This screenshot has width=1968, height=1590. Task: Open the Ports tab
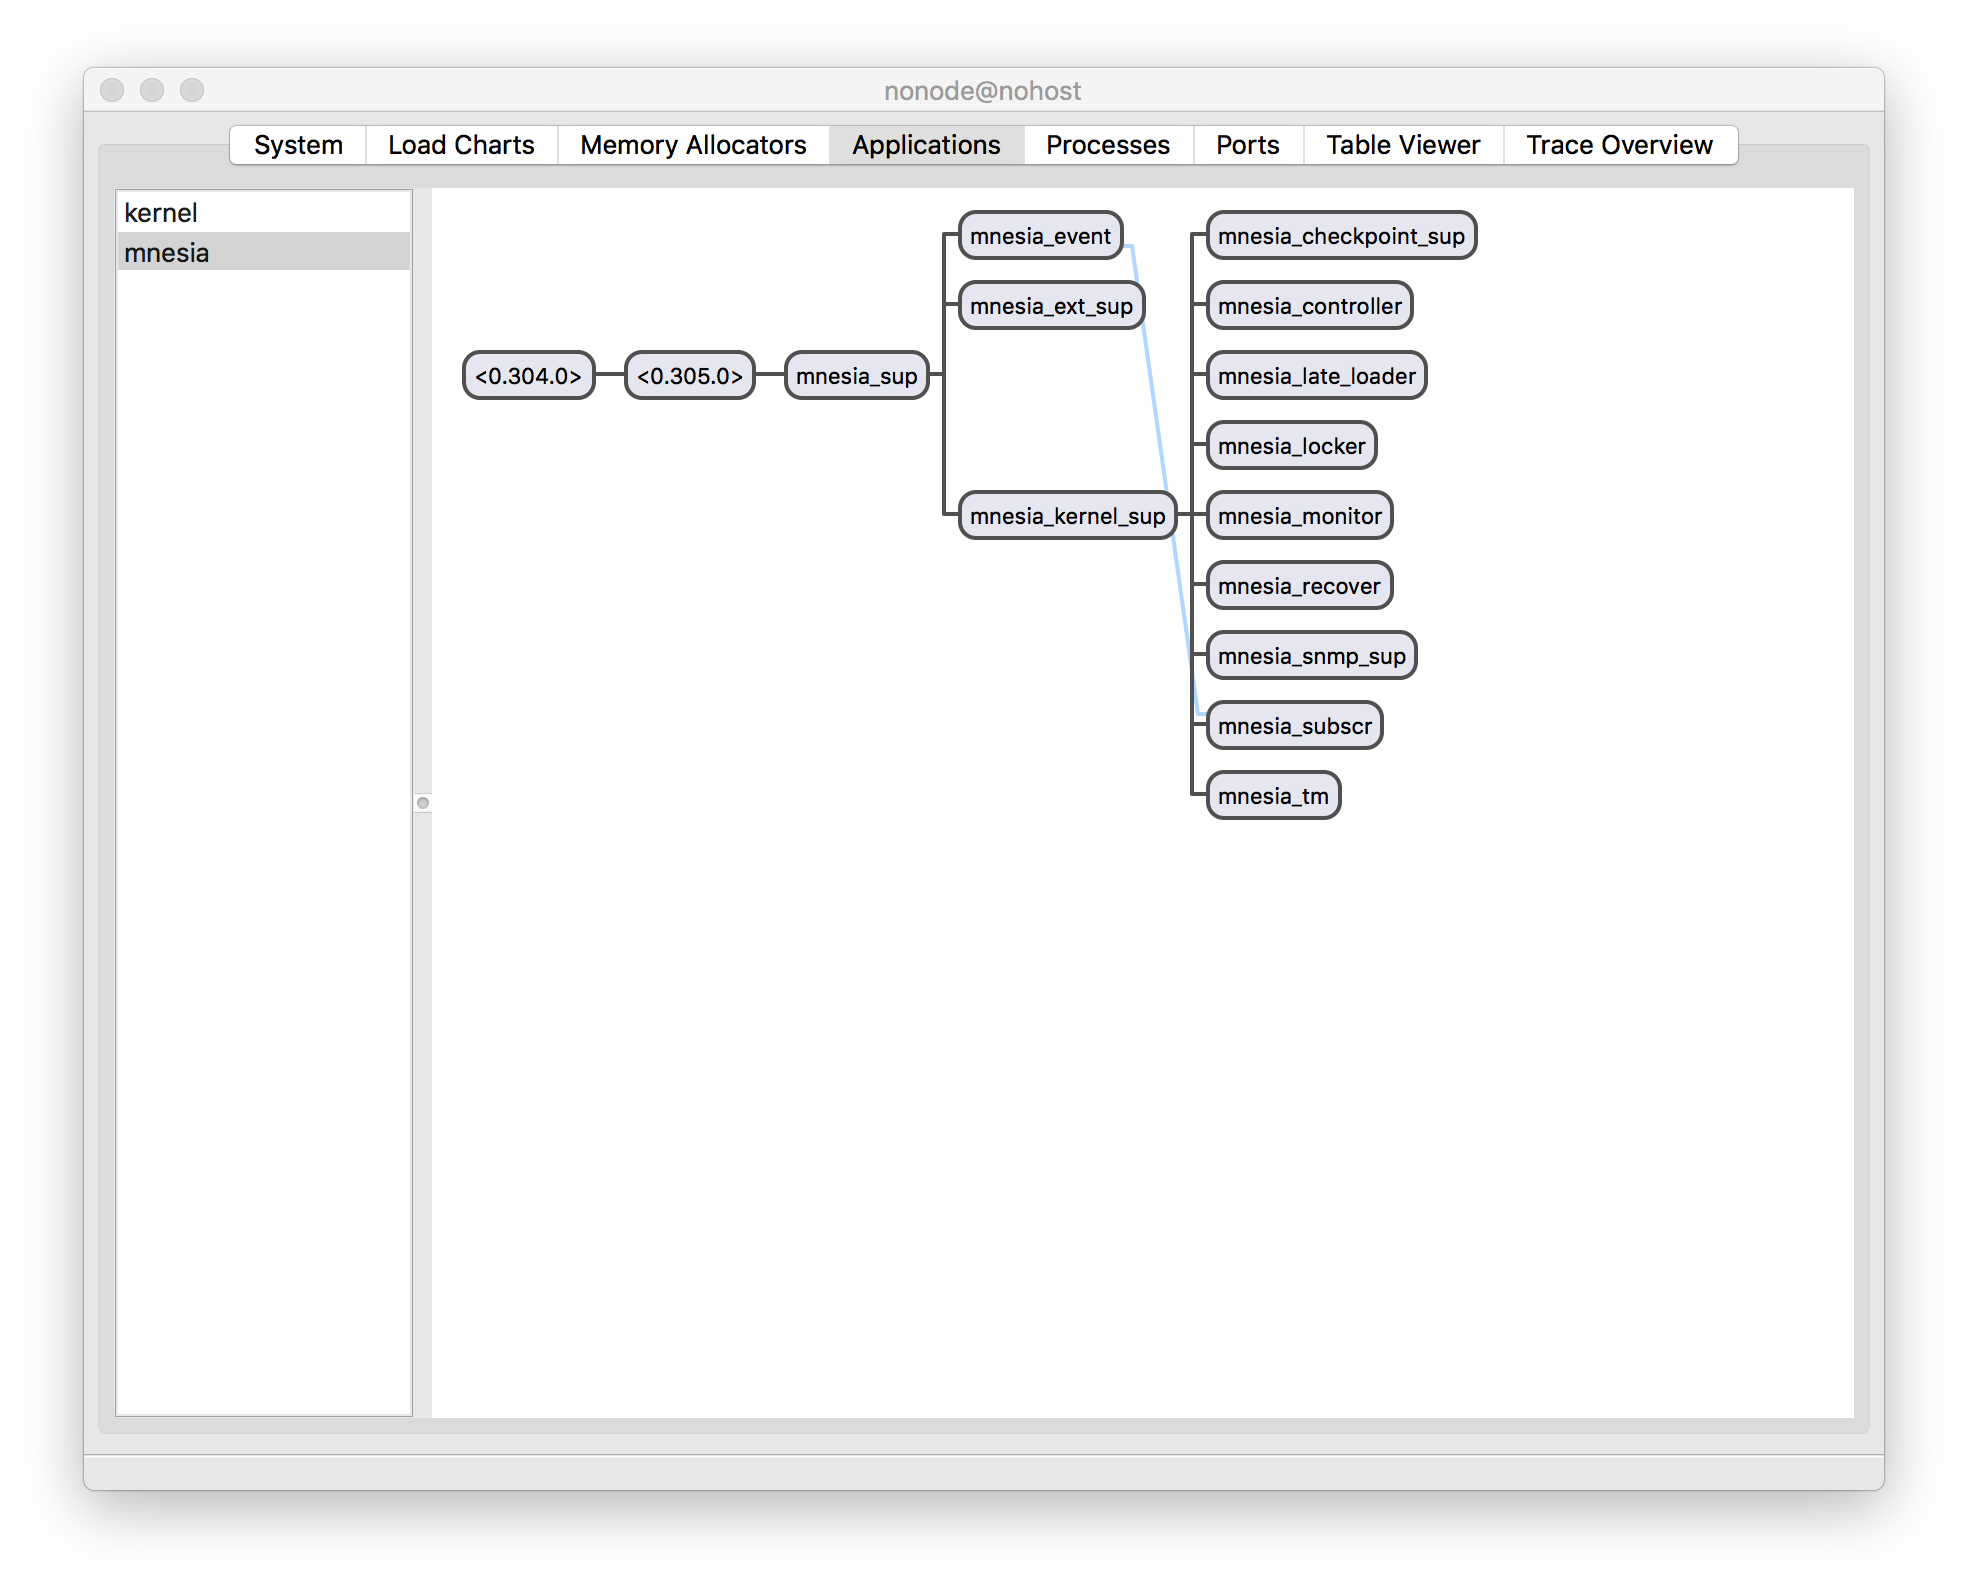pyautogui.click(x=1247, y=145)
